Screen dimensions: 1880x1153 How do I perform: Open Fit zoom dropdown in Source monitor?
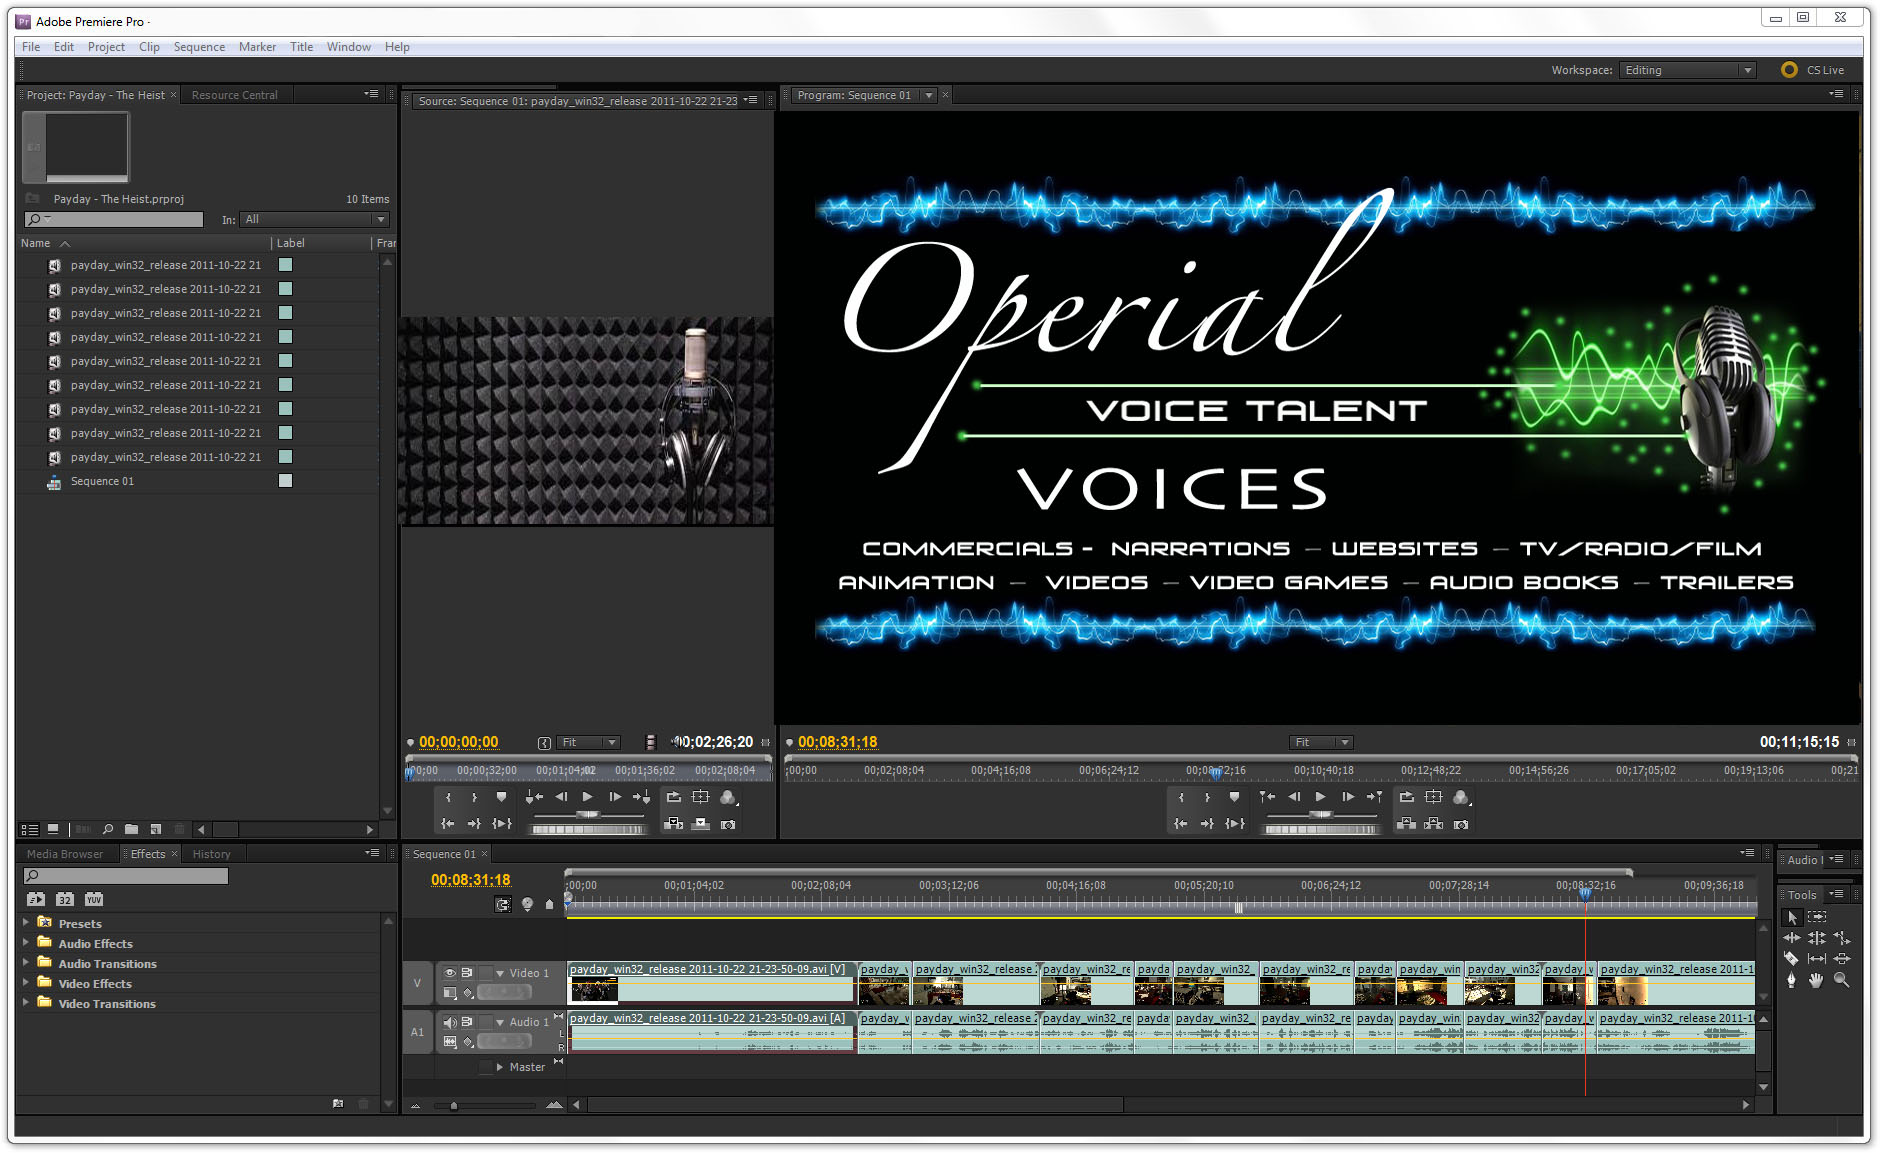(x=589, y=742)
